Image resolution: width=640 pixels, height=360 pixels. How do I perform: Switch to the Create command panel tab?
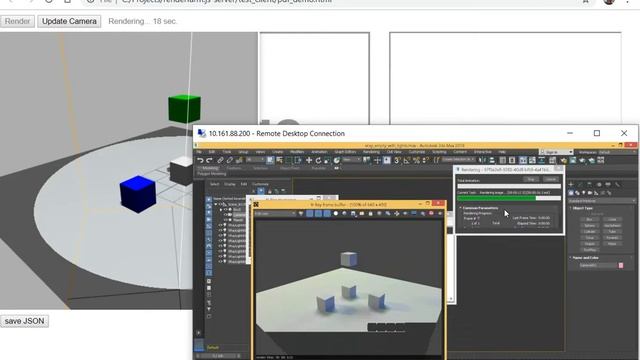click(571, 184)
